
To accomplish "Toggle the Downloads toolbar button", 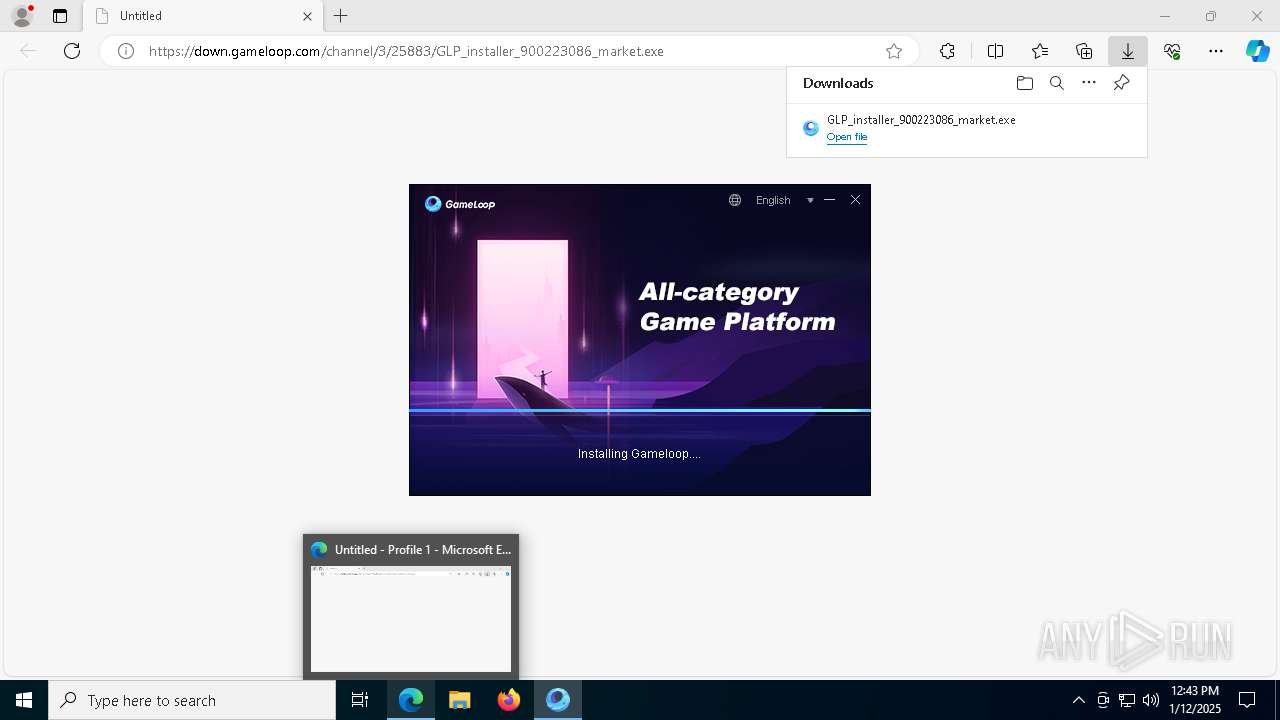I will pyautogui.click(x=1128, y=51).
